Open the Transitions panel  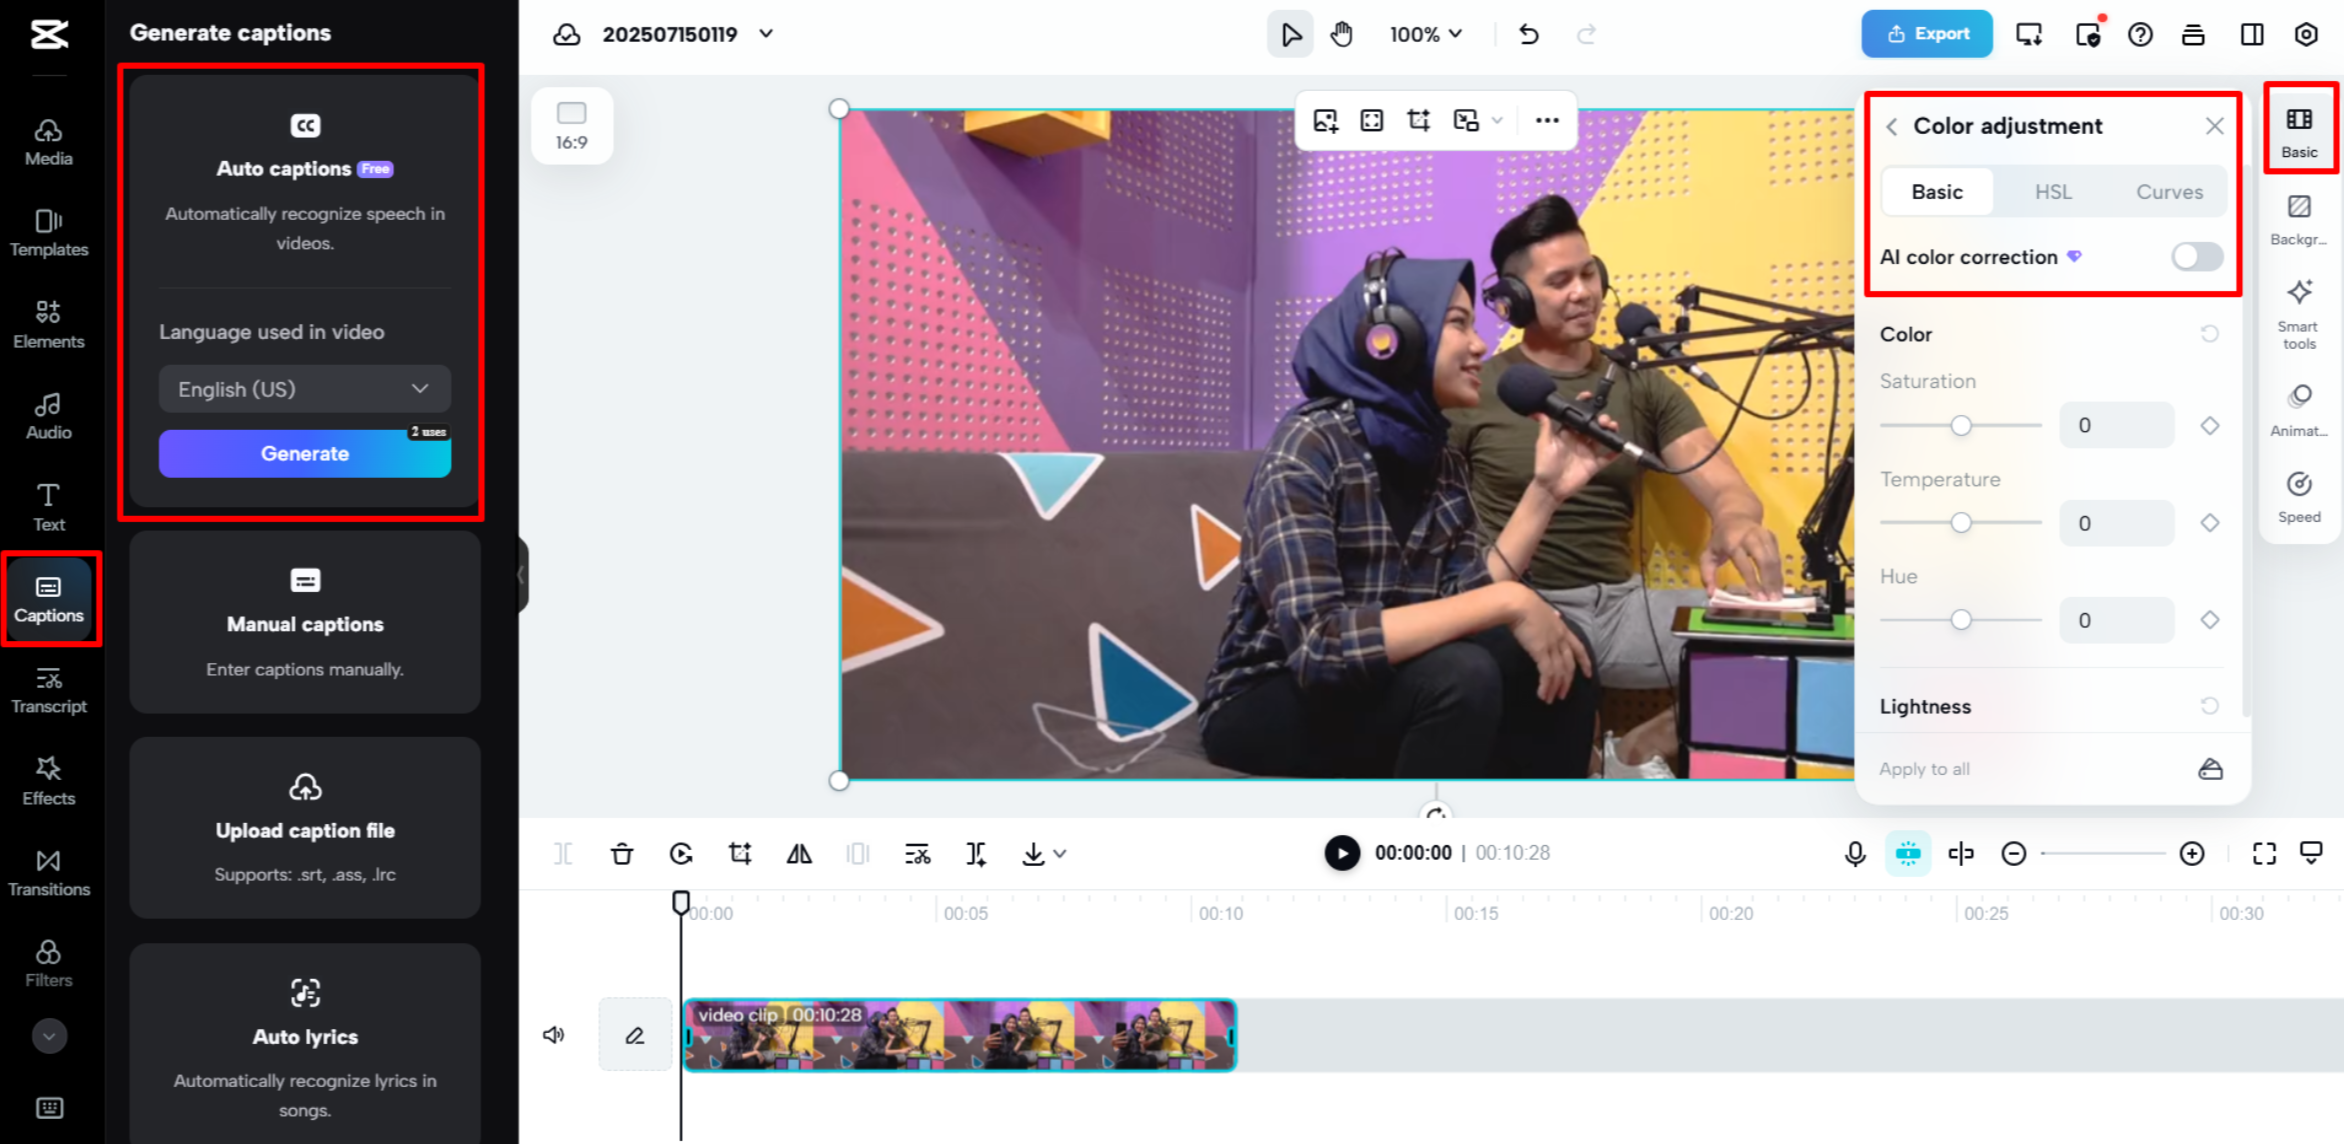(x=47, y=870)
